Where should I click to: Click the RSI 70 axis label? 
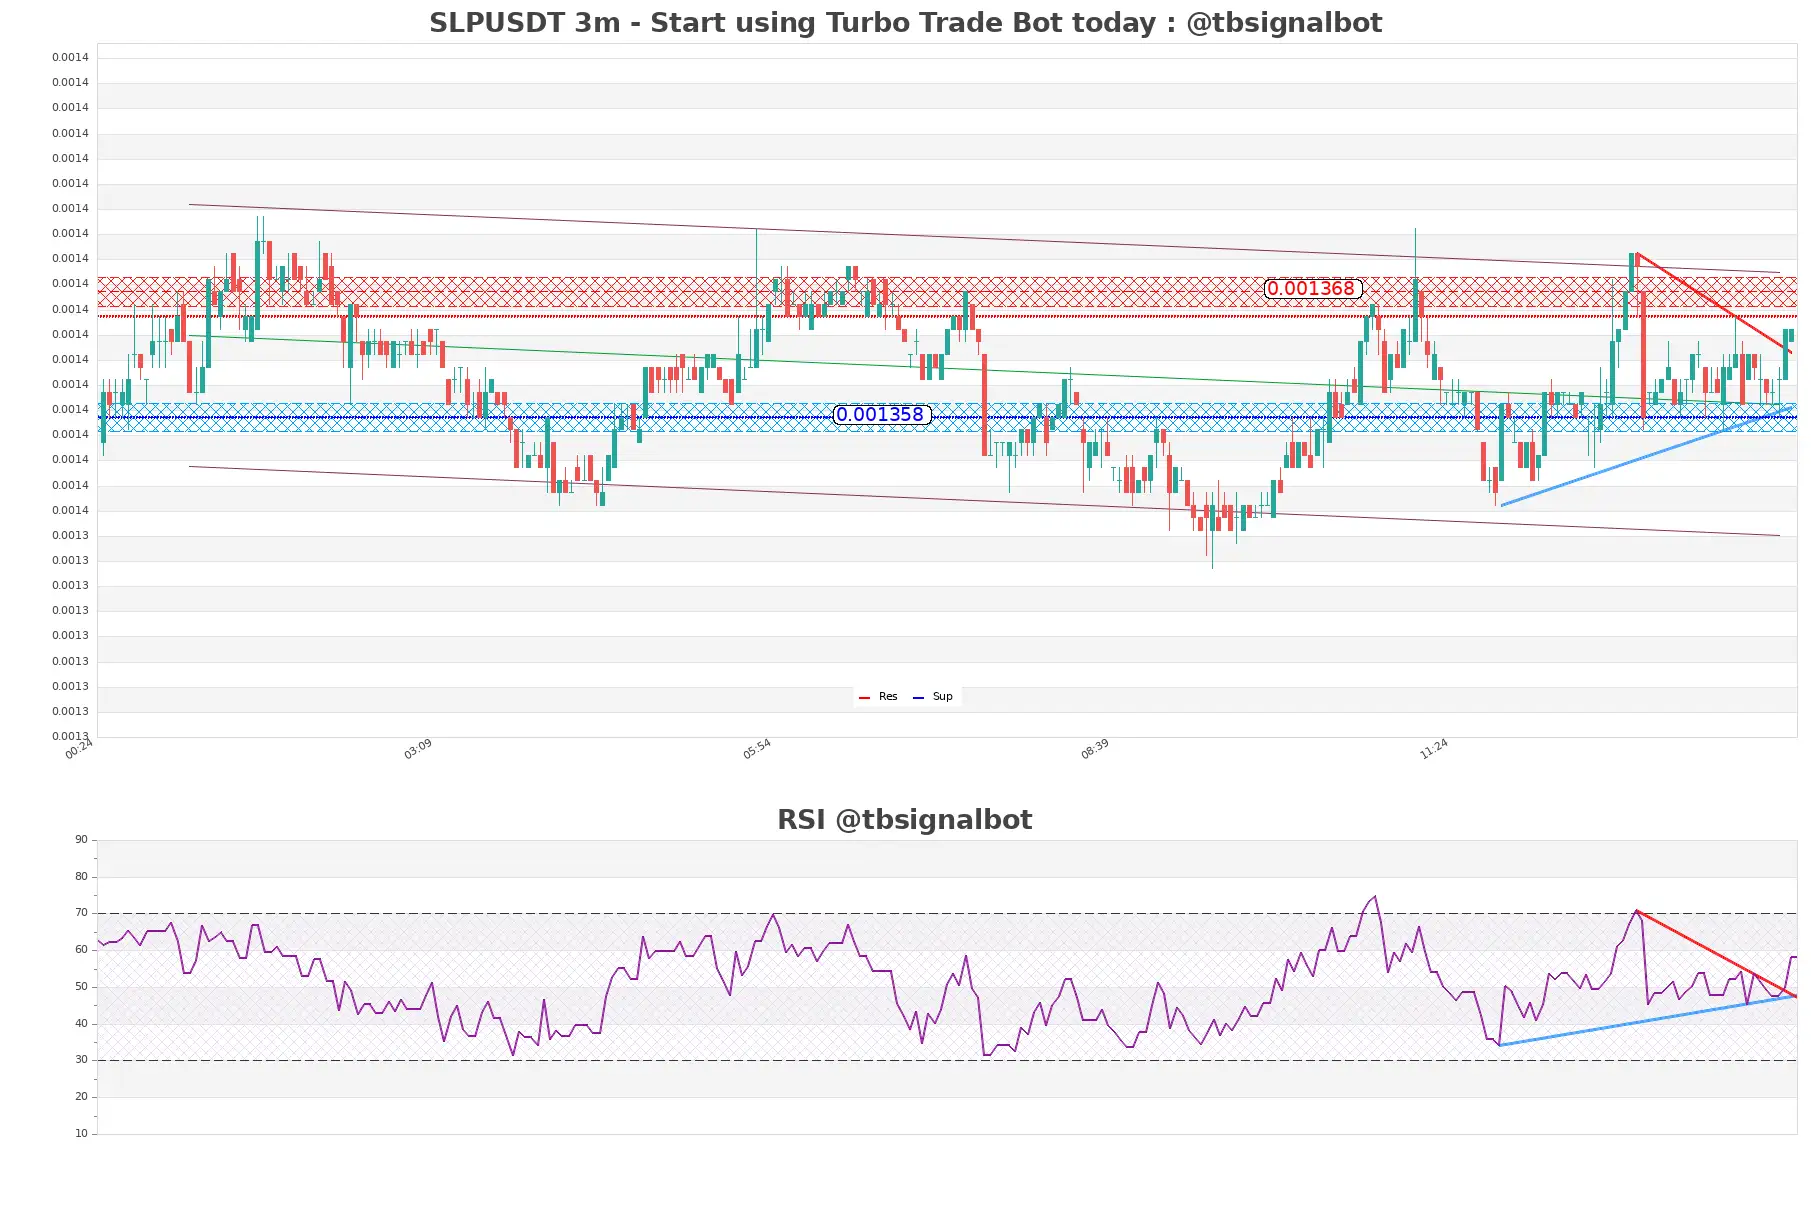(81, 913)
